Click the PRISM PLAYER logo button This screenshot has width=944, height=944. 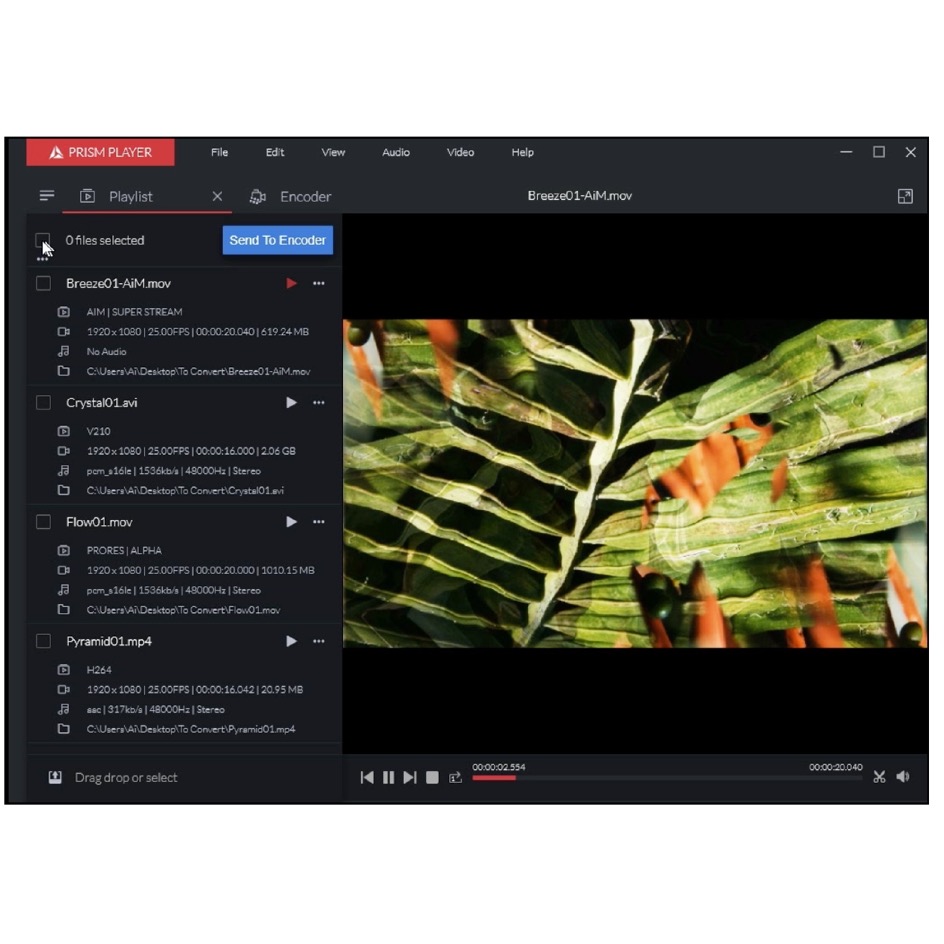pos(101,152)
